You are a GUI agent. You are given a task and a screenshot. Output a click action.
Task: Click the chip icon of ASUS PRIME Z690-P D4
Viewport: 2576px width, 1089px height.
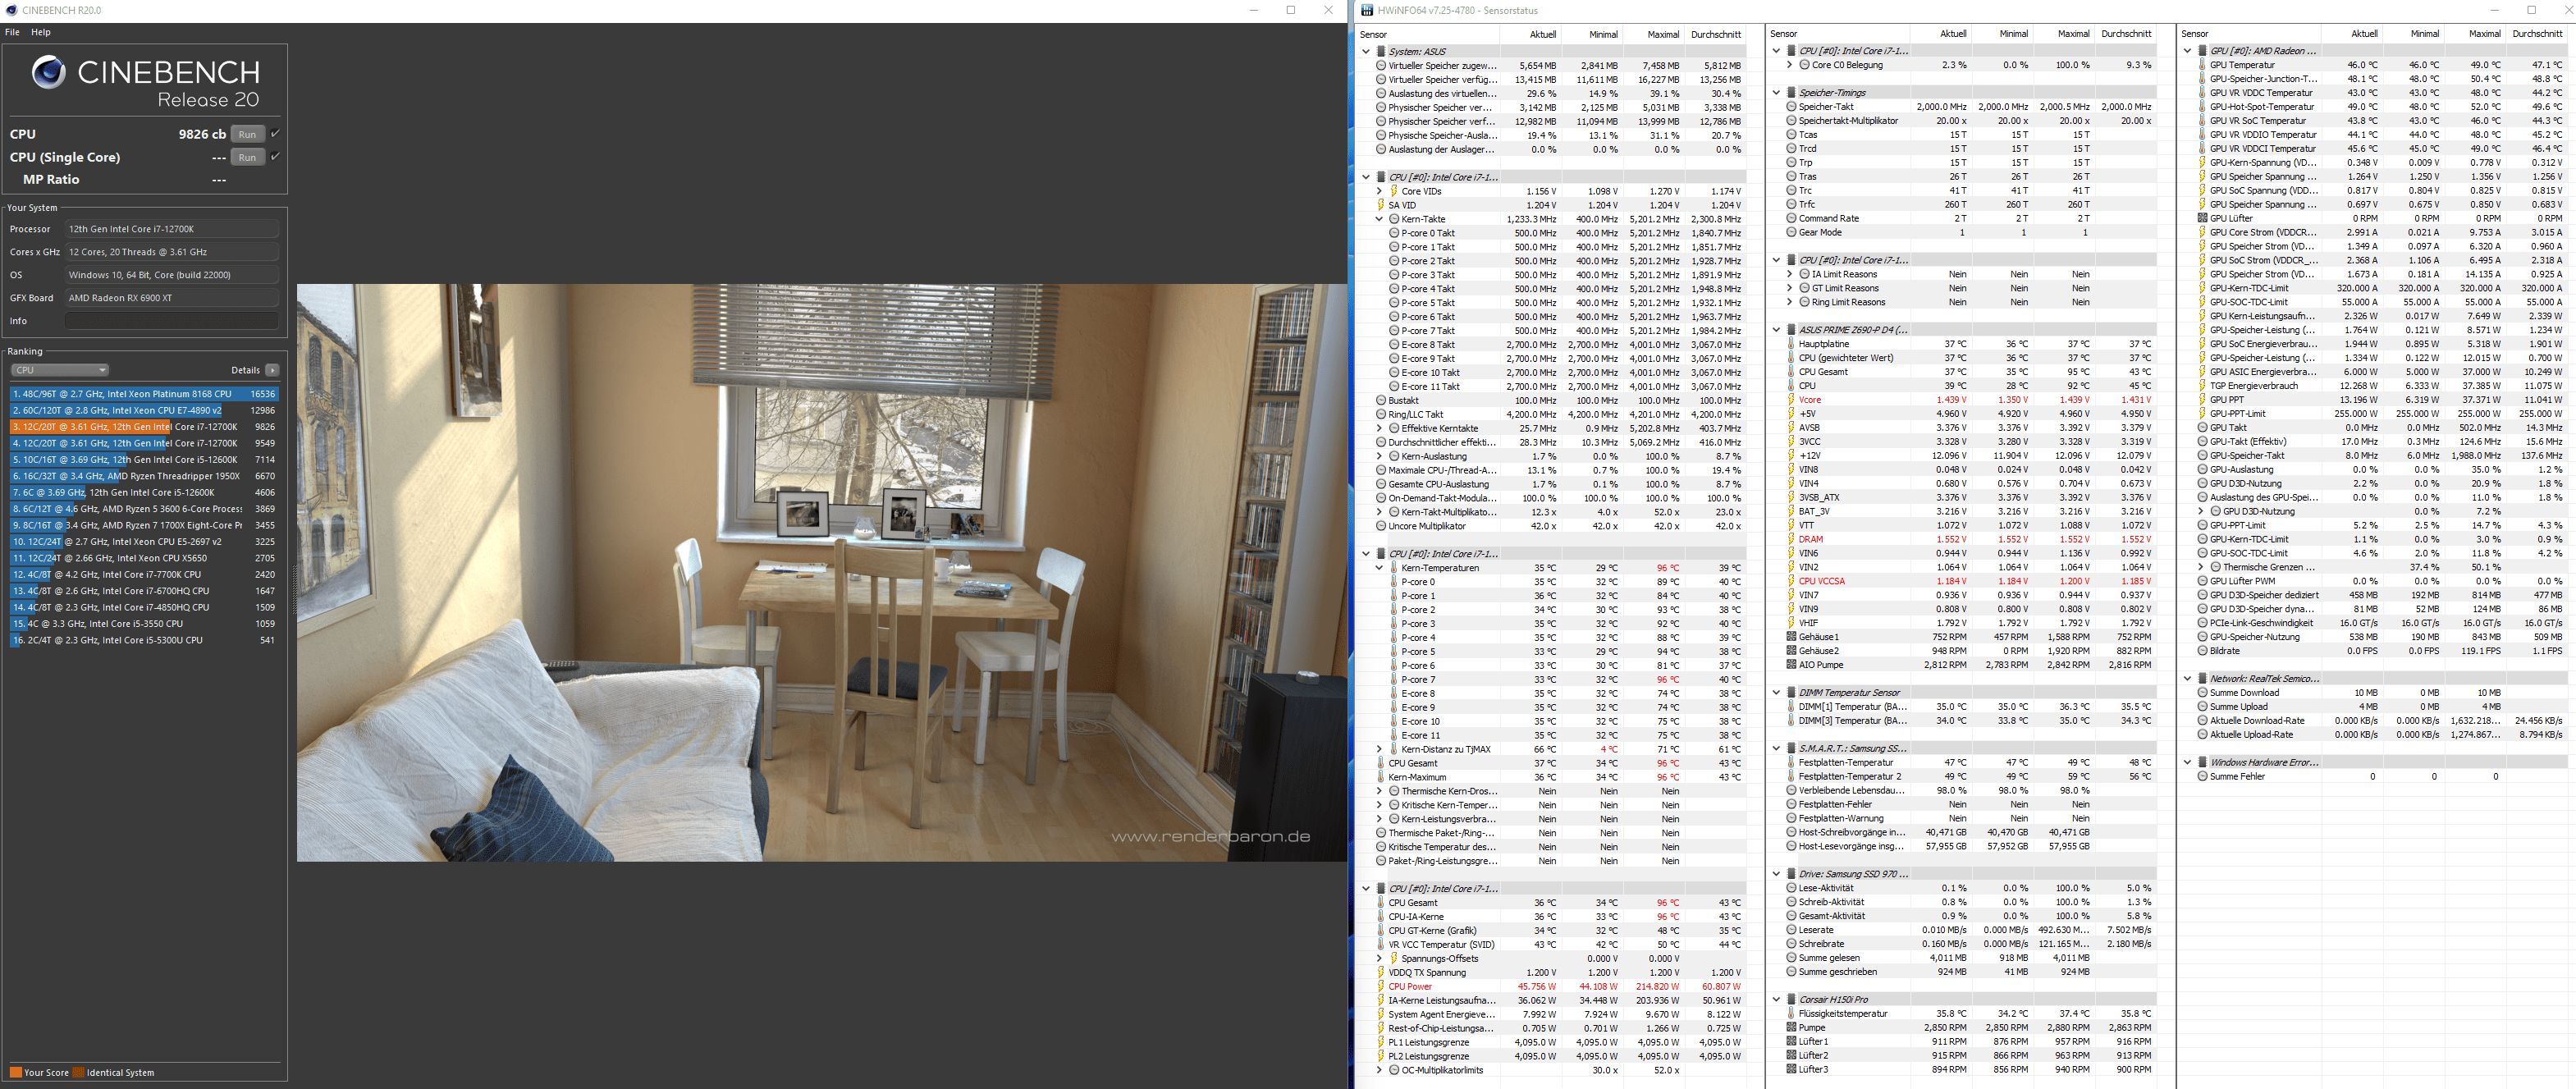(x=1791, y=330)
